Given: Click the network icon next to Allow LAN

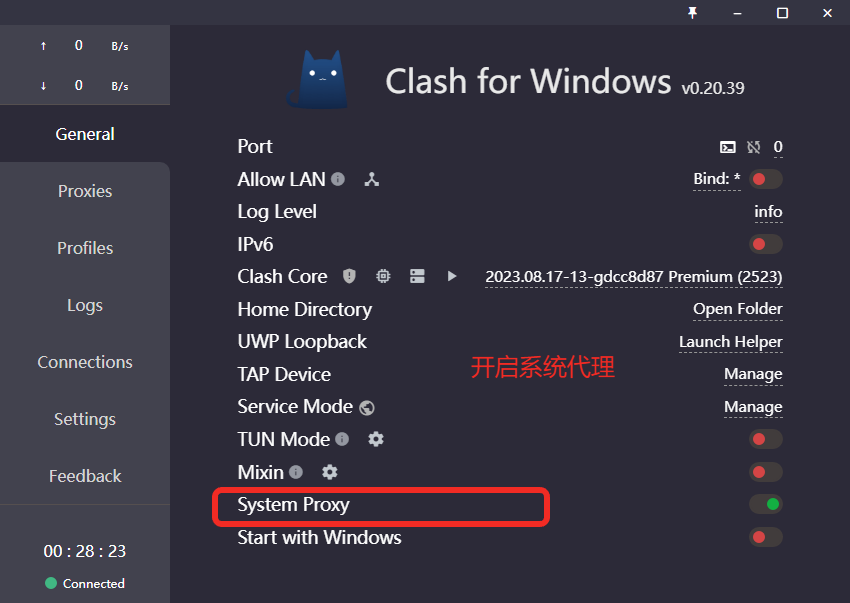Looking at the screenshot, I should click(x=370, y=179).
